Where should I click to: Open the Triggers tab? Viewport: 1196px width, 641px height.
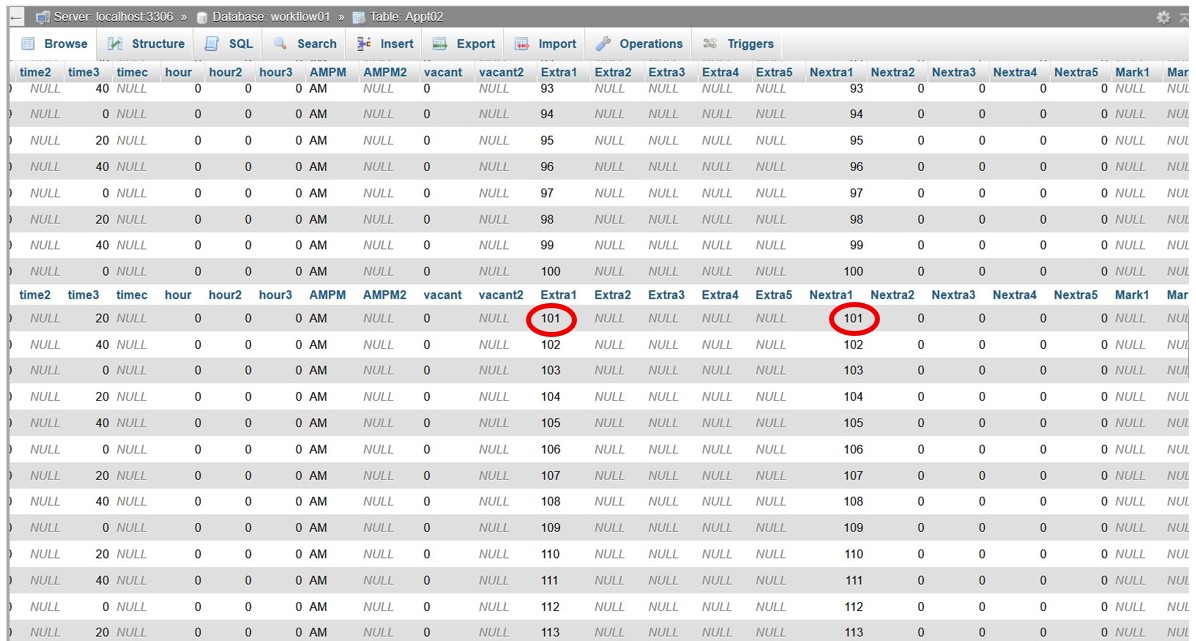coord(739,44)
